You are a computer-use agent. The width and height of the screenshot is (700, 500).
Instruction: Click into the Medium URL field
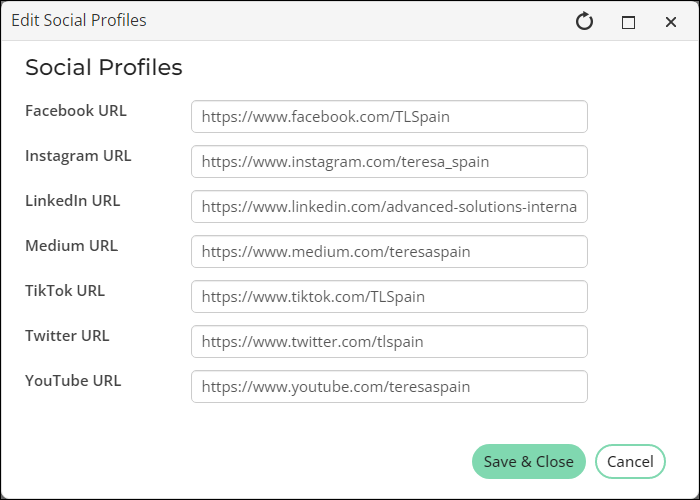389,252
